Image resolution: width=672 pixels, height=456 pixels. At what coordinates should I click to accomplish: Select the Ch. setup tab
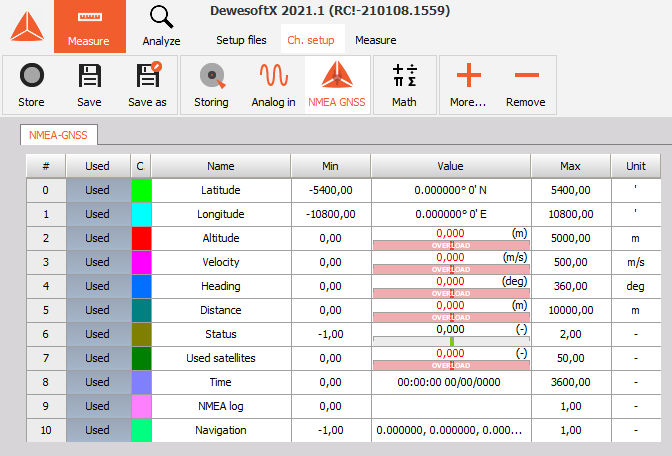pos(311,40)
